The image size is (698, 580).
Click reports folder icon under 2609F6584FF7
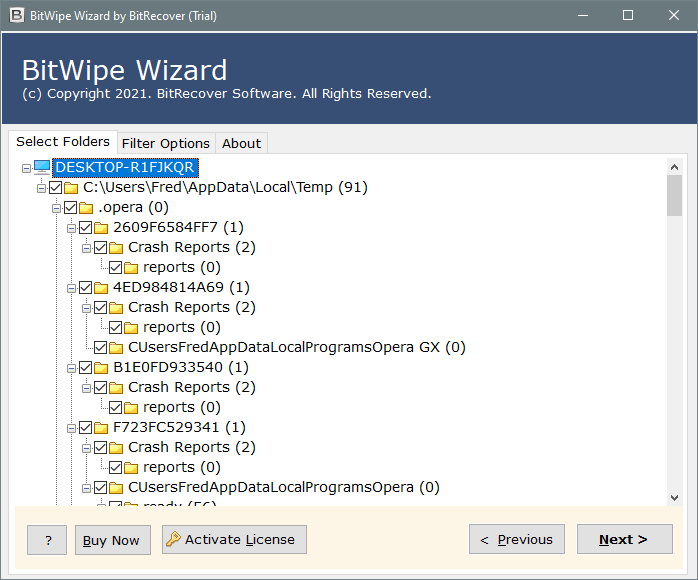click(x=131, y=268)
